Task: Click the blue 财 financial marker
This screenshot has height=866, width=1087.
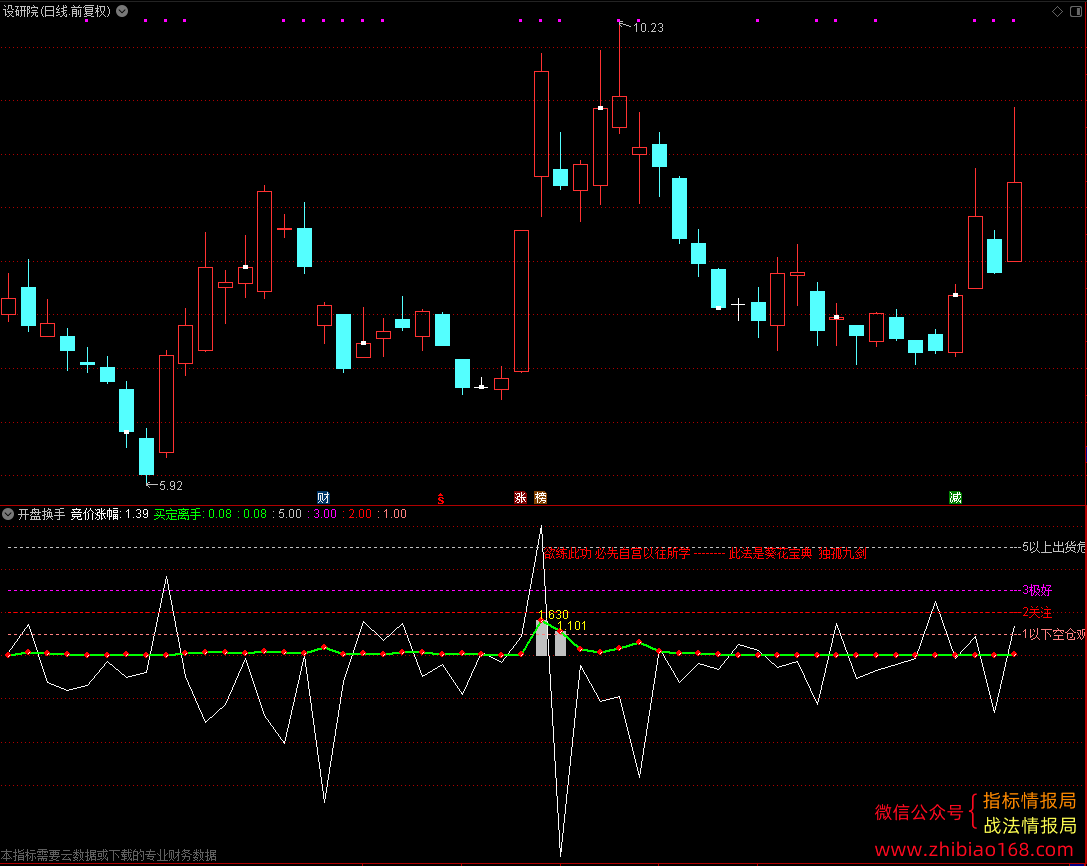Action: 323,498
